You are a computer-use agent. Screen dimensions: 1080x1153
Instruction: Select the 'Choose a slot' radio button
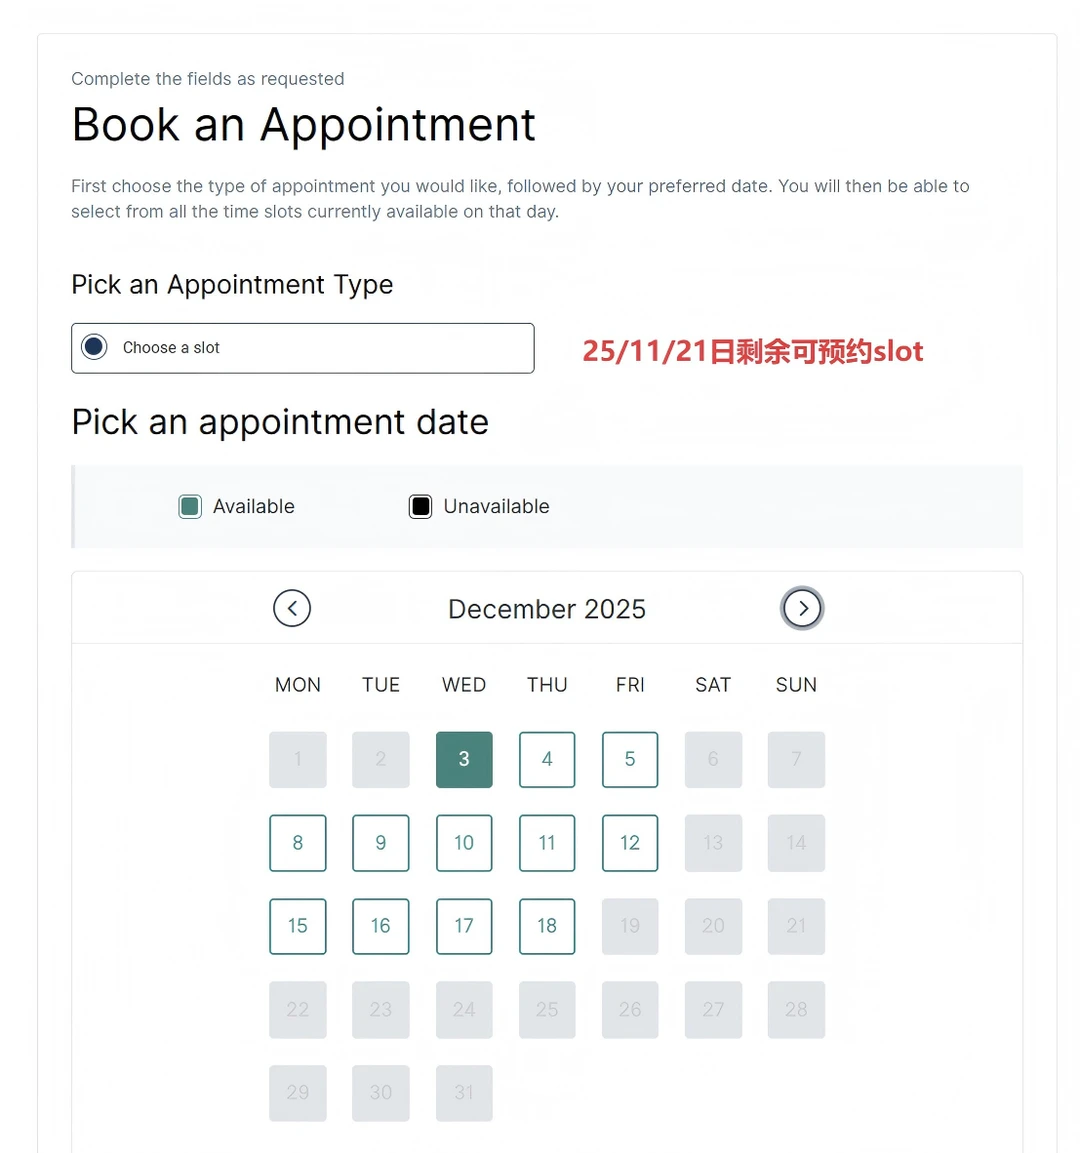click(x=94, y=347)
